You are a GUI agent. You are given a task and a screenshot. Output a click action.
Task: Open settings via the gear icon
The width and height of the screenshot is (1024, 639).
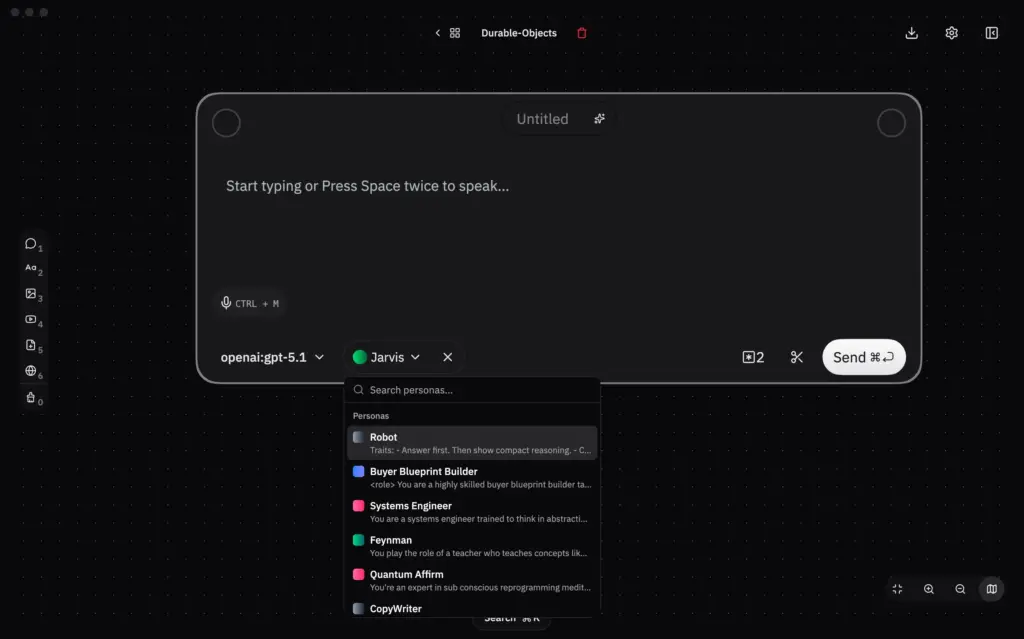[952, 33]
